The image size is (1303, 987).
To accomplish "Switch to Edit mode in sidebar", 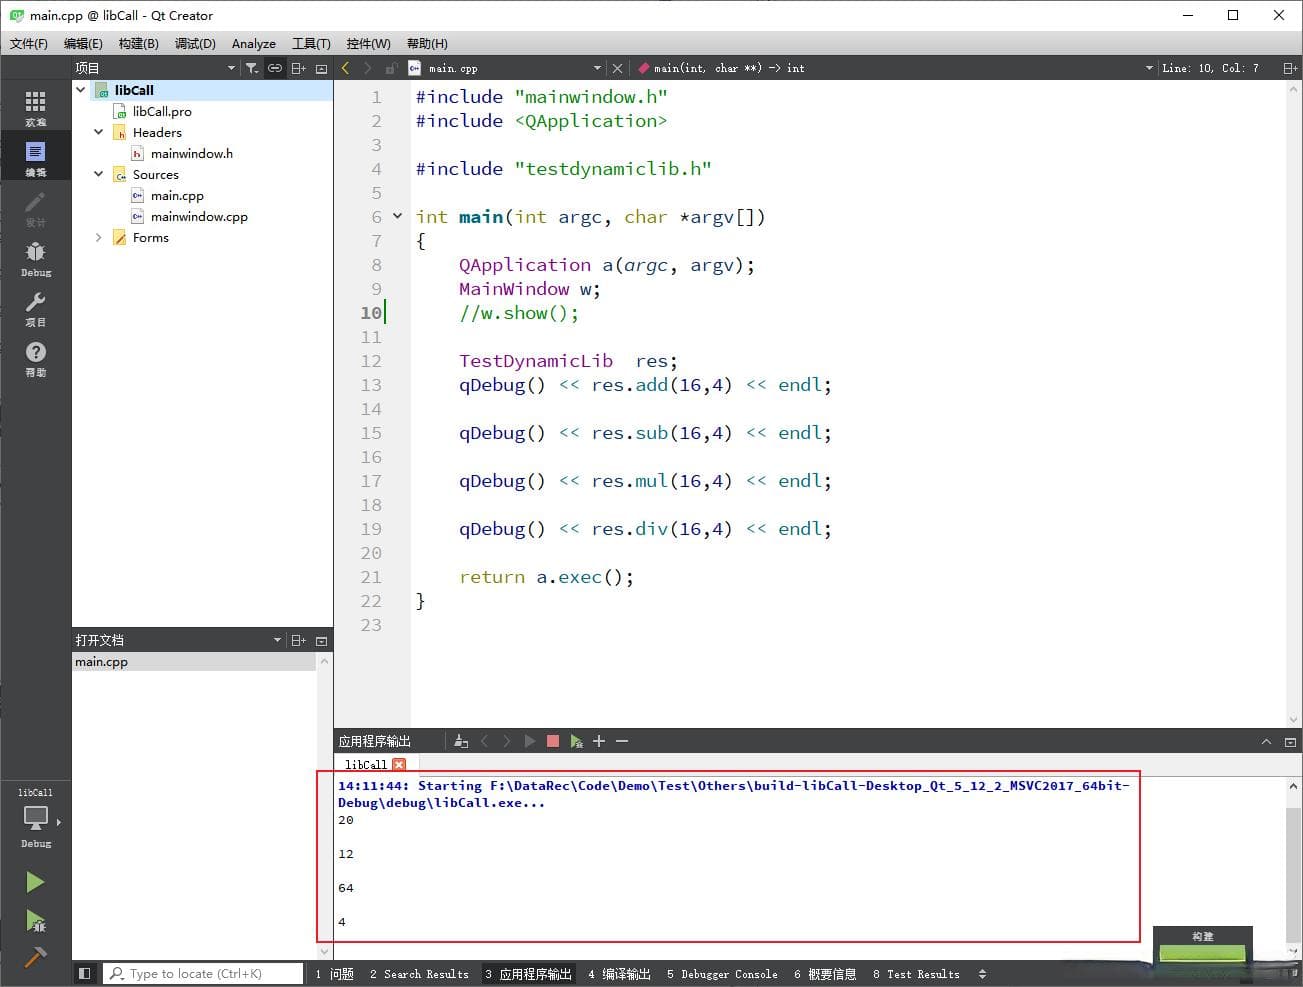I will [x=35, y=157].
